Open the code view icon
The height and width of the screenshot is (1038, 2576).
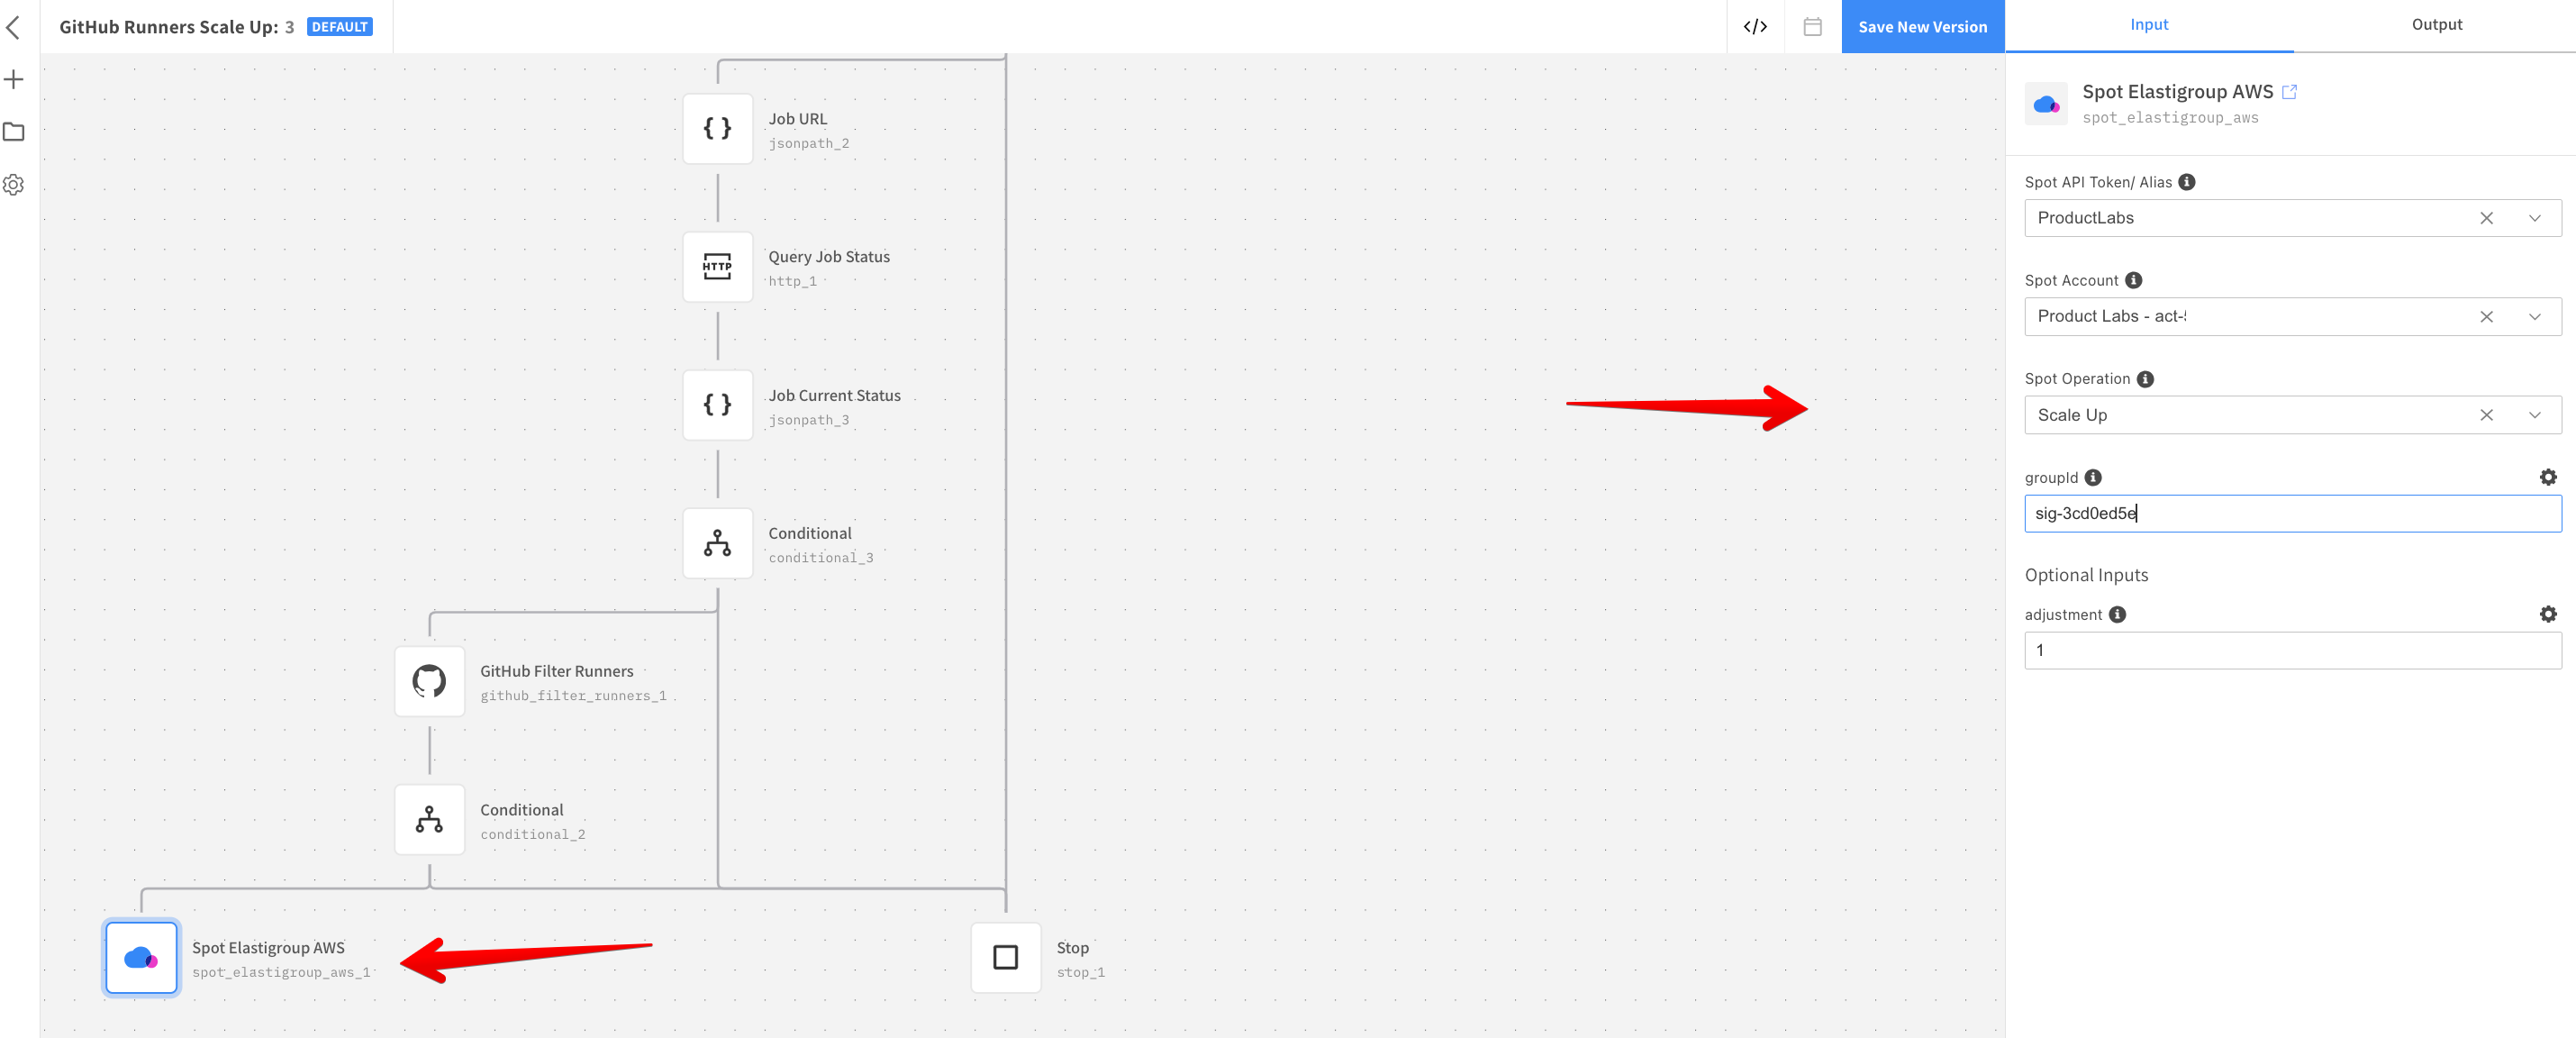[x=1755, y=27]
